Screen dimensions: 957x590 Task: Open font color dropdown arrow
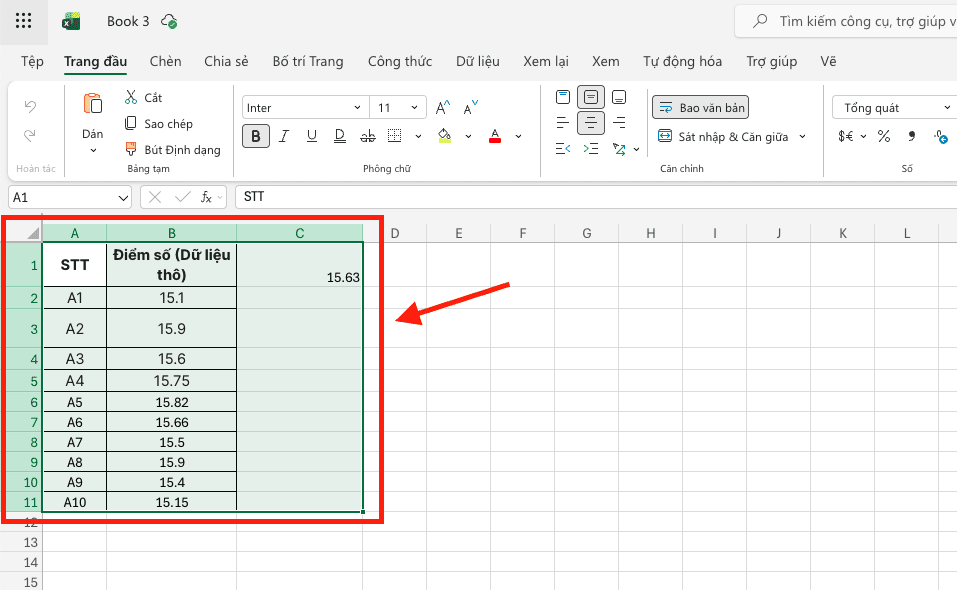(518, 136)
